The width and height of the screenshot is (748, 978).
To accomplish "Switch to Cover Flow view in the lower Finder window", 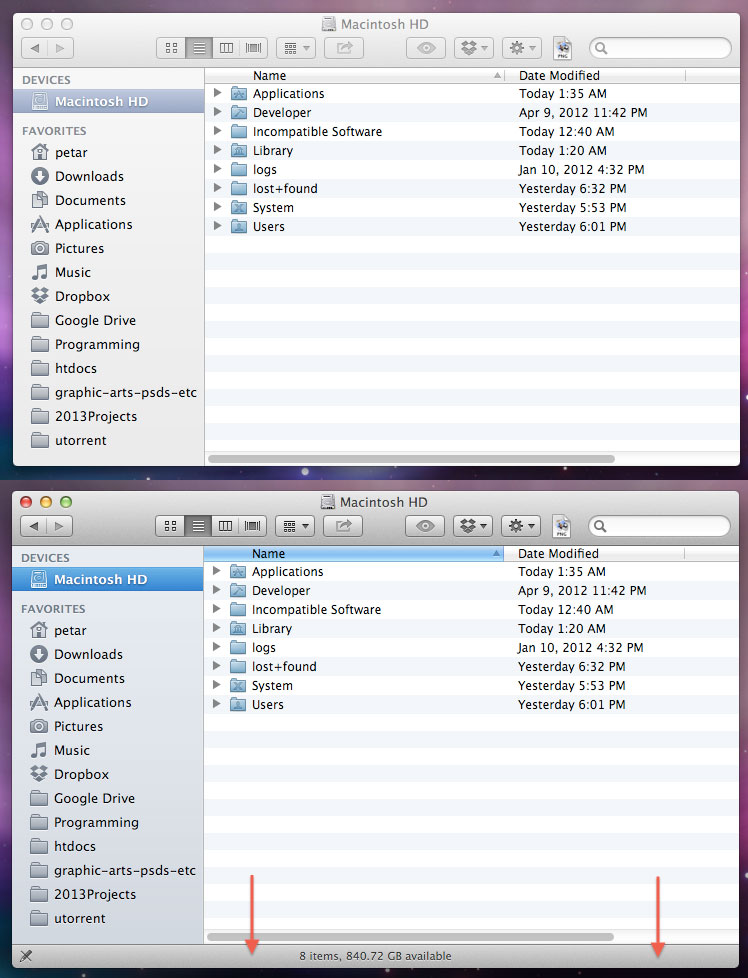I will (253, 526).
